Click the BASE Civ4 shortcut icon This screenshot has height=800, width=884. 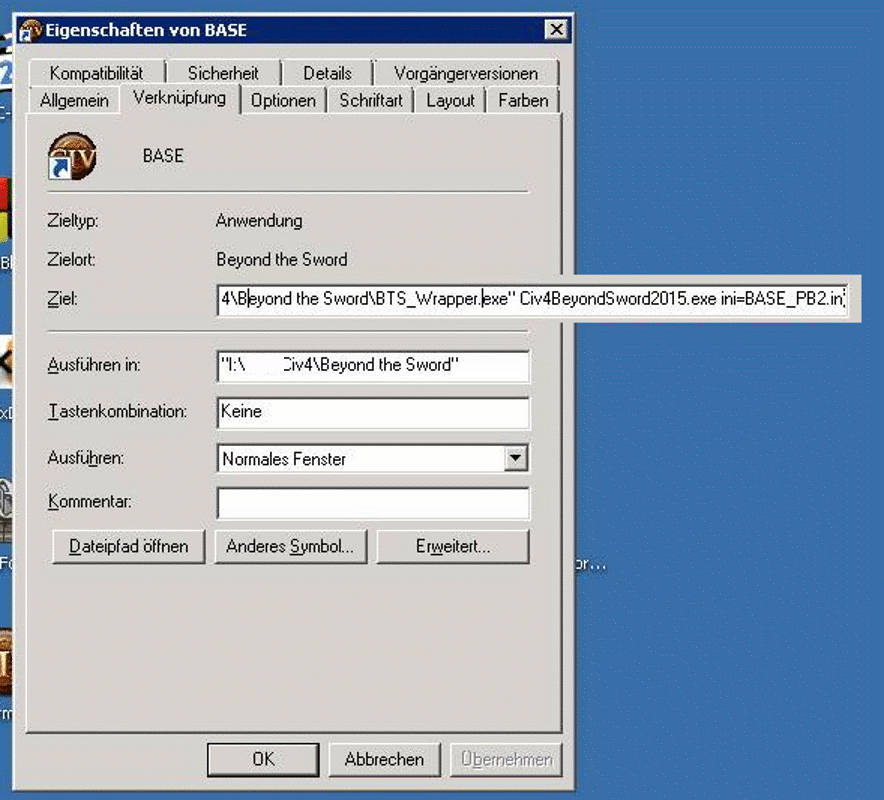click(72, 156)
